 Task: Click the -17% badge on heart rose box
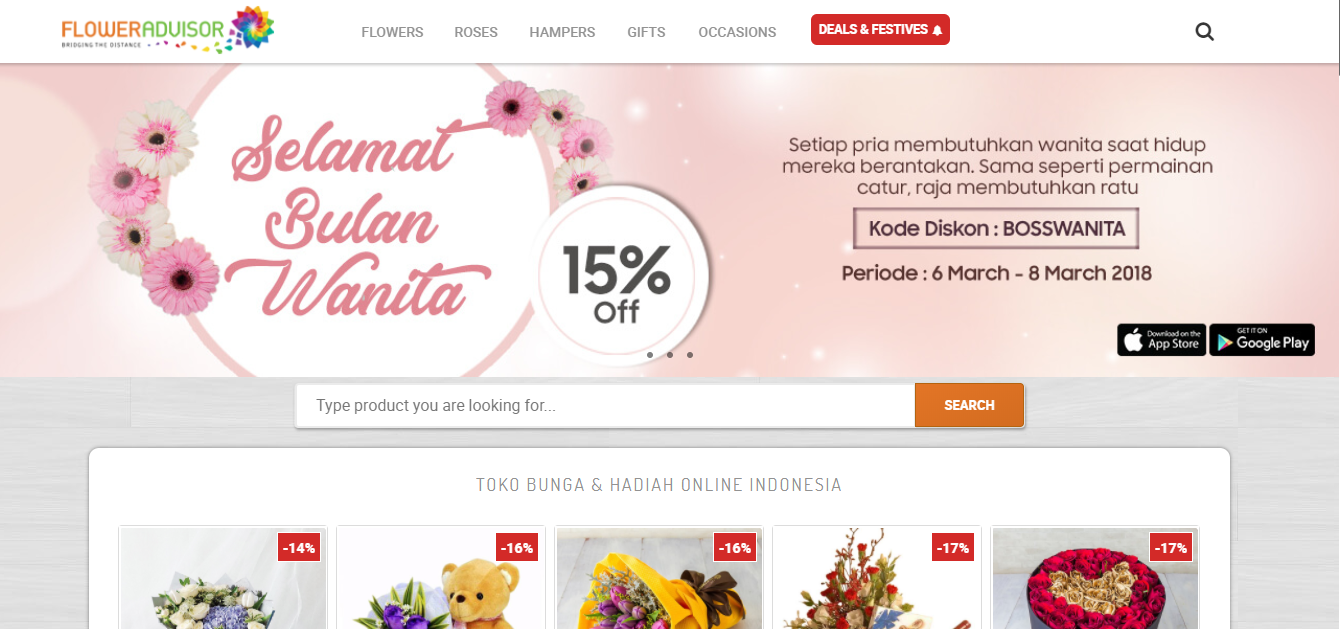(1171, 547)
